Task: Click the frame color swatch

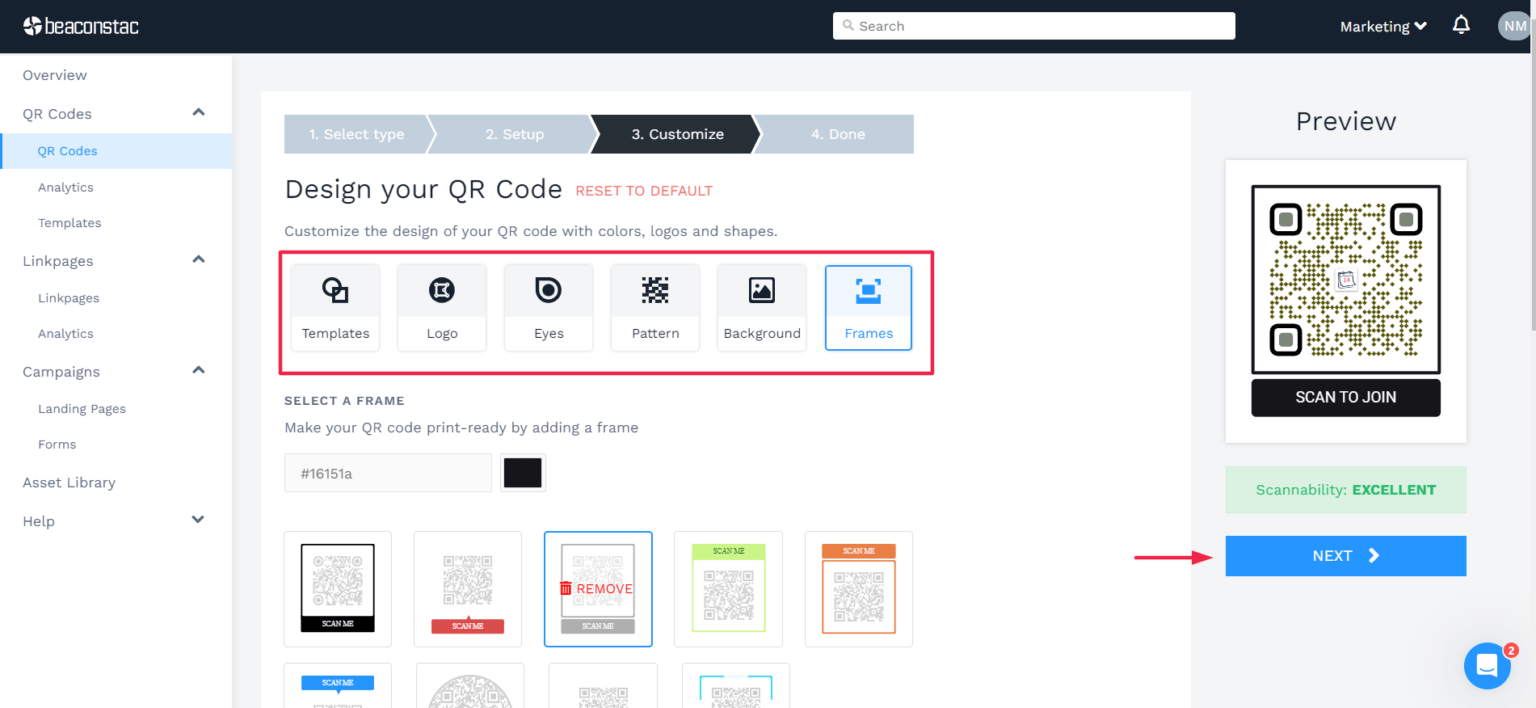Action: tap(523, 473)
